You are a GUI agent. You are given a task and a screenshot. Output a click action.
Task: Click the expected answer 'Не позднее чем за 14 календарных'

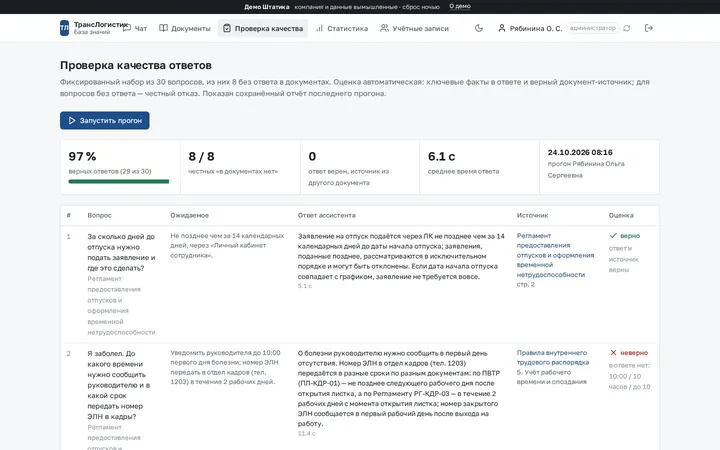click(x=227, y=245)
